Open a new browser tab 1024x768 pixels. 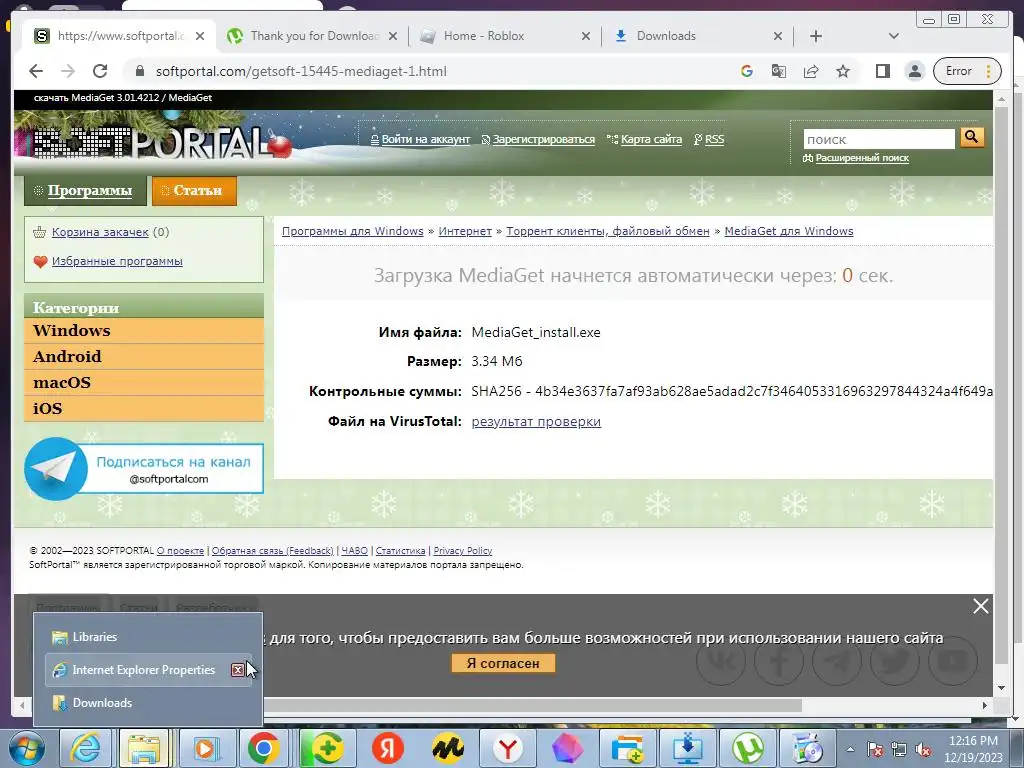point(816,36)
